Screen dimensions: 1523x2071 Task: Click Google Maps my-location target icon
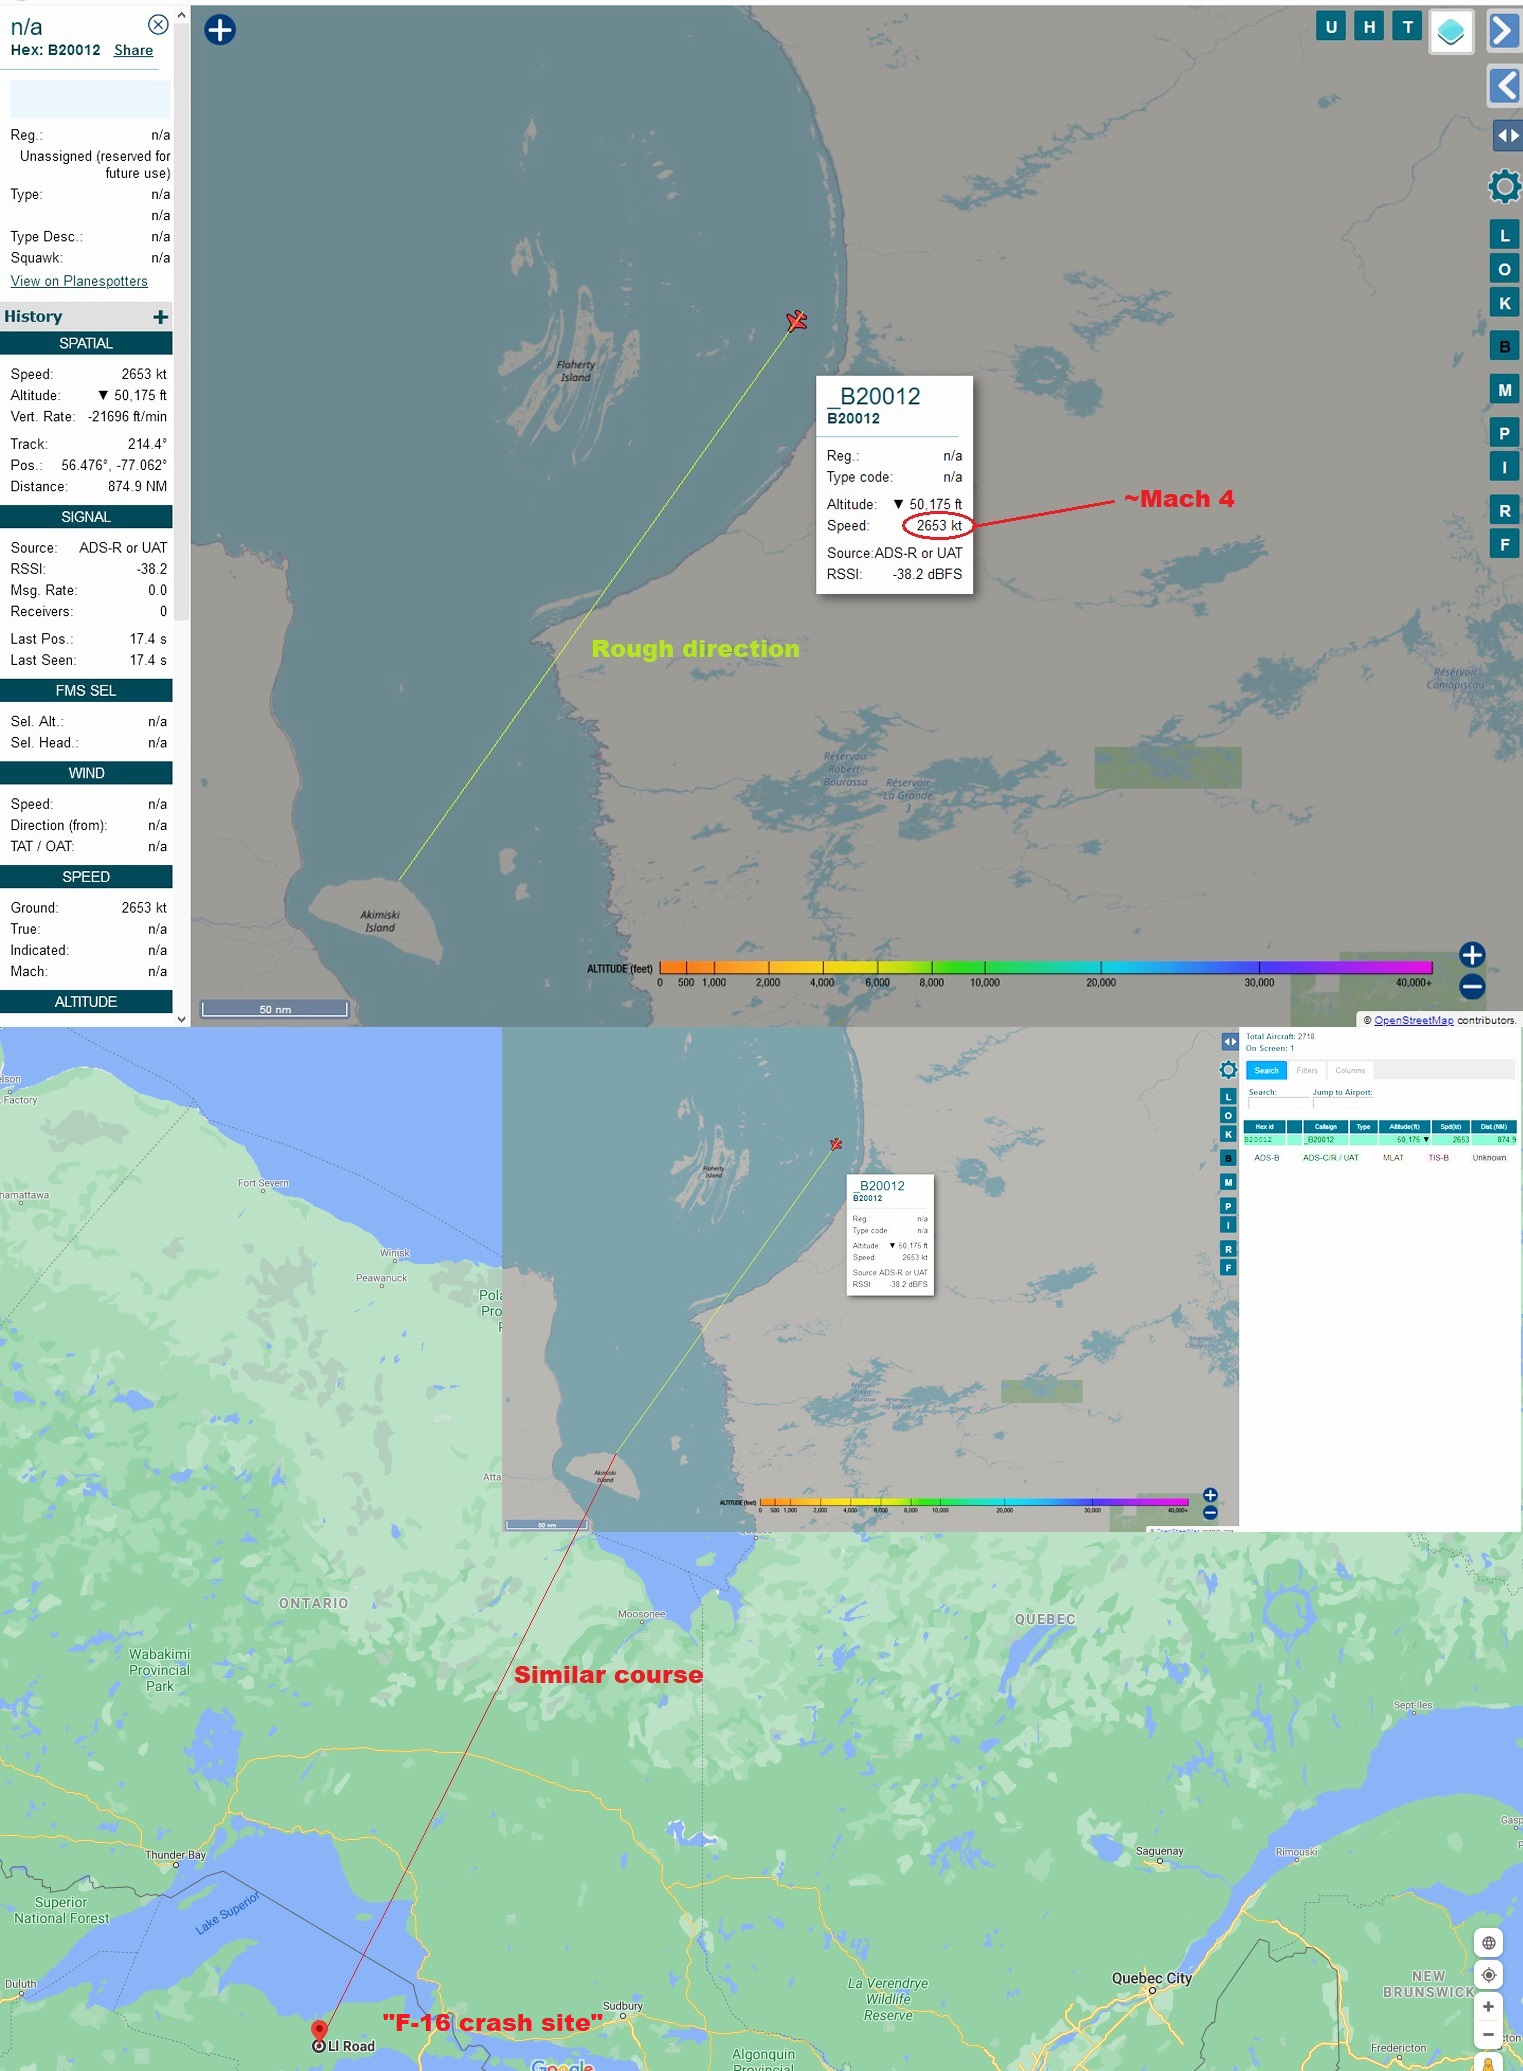click(1489, 1975)
